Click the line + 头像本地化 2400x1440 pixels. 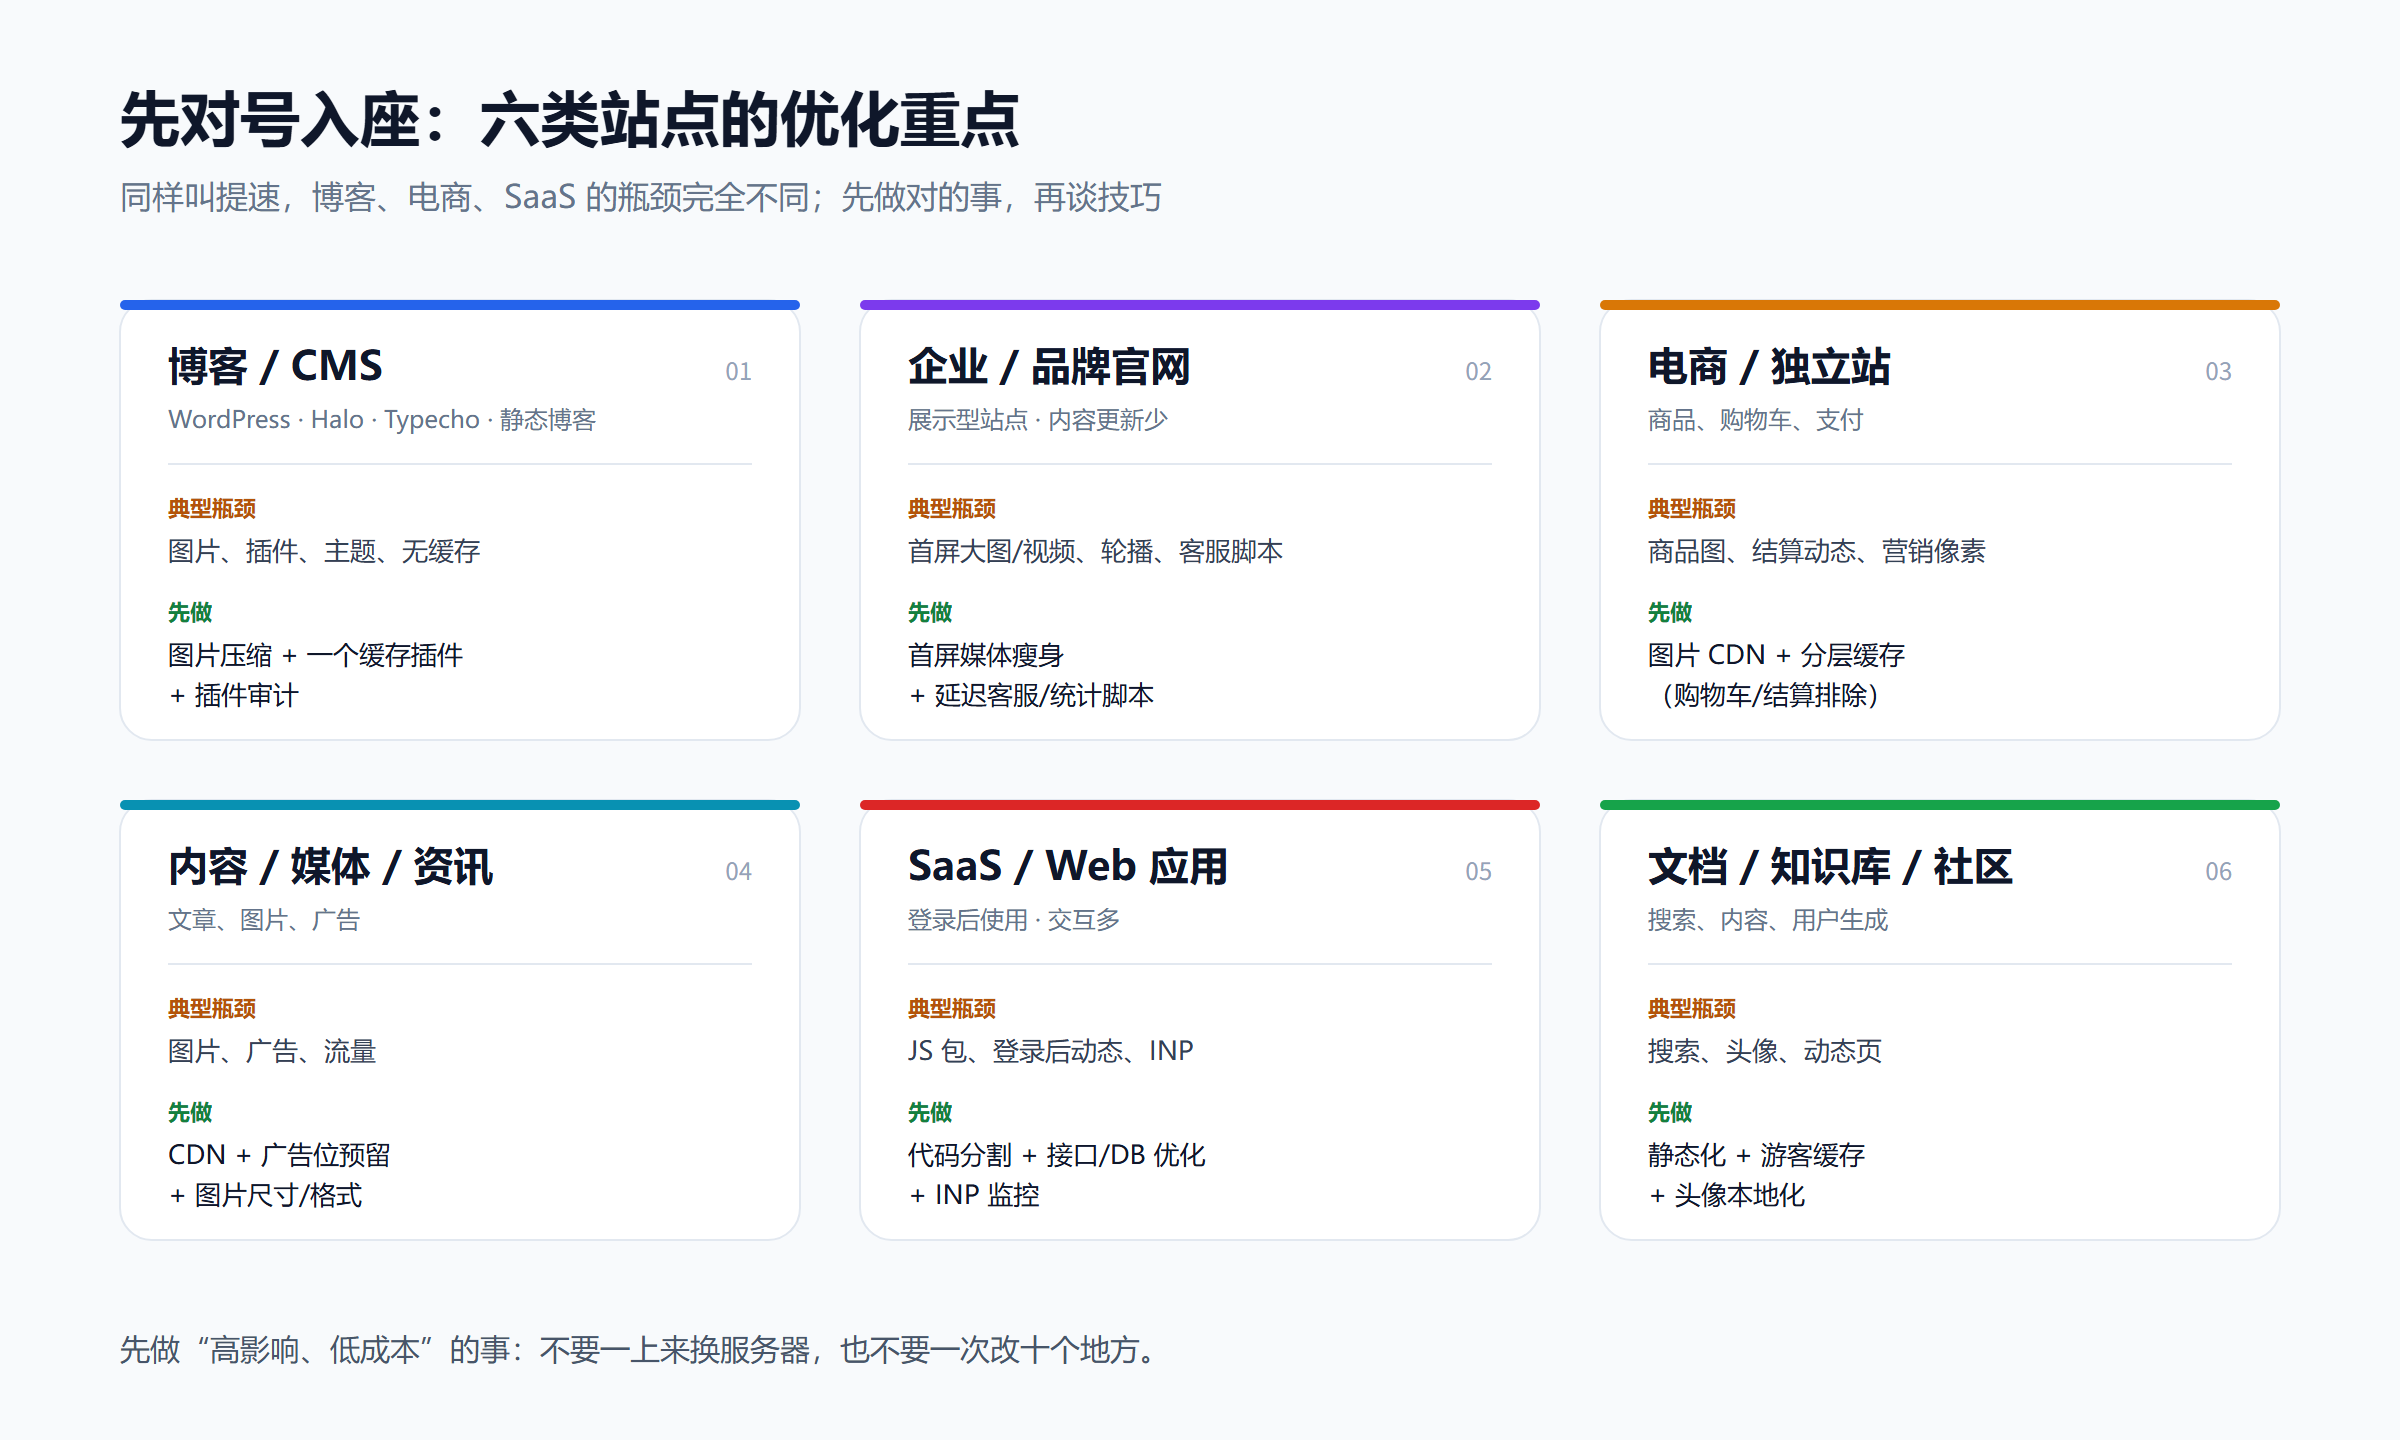(1726, 1195)
